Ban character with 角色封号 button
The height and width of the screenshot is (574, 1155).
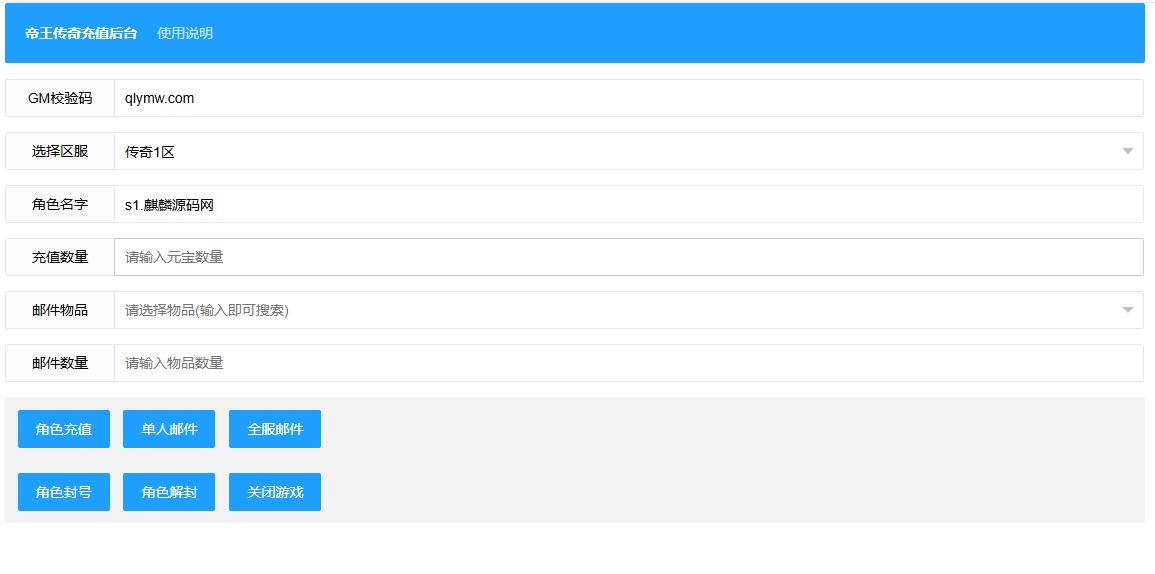pyautogui.click(x=64, y=492)
